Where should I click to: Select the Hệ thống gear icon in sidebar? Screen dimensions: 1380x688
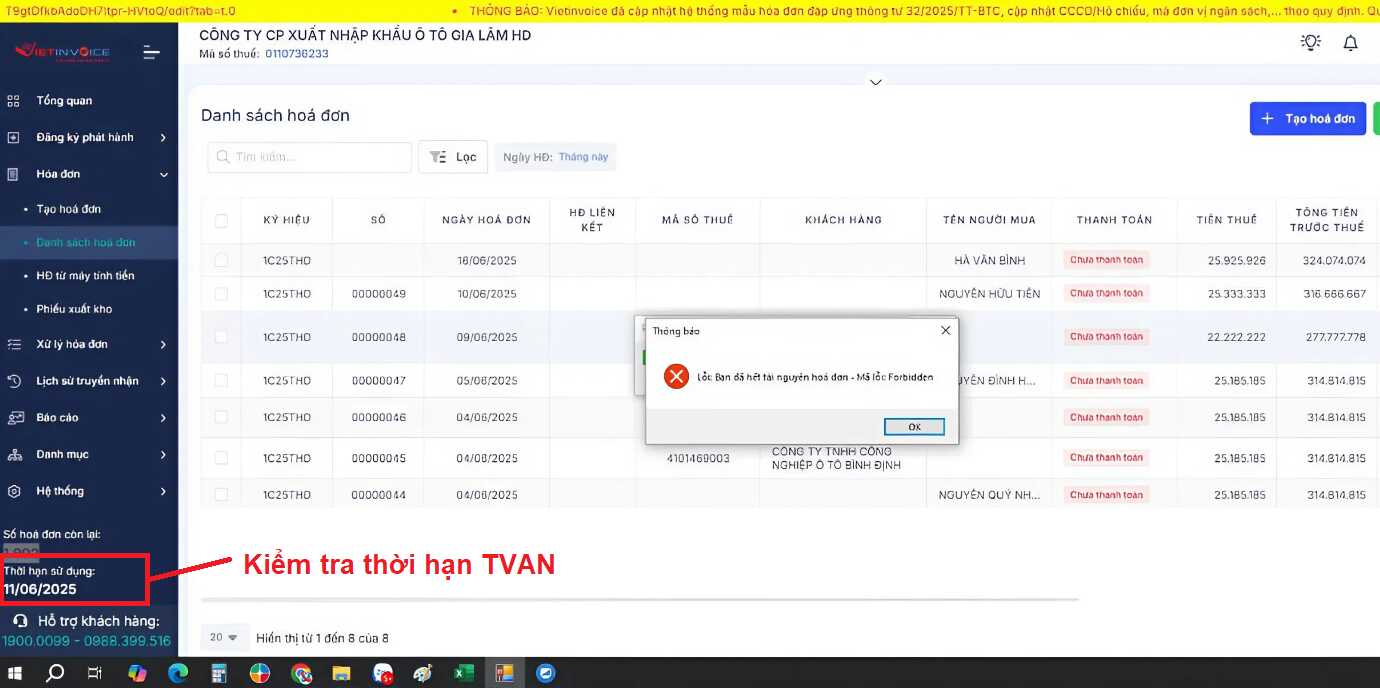pyautogui.click(x=13, y=491)
